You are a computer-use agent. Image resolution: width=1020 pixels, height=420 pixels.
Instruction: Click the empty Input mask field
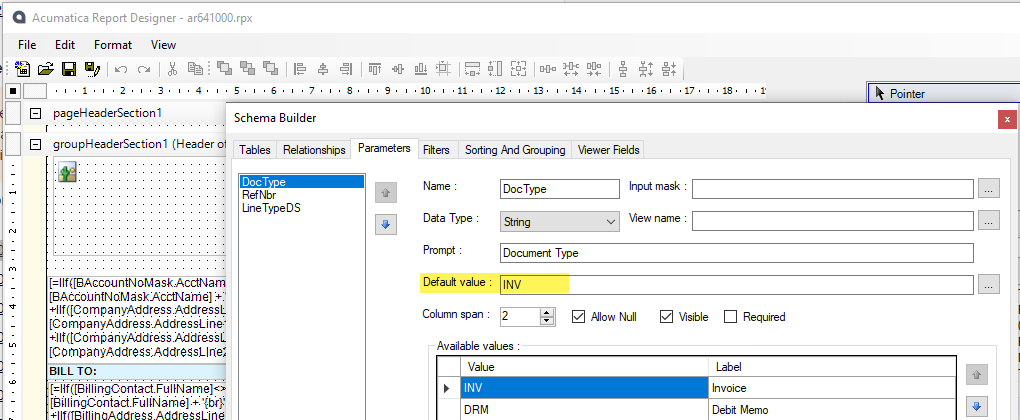[x=833, y=189]
